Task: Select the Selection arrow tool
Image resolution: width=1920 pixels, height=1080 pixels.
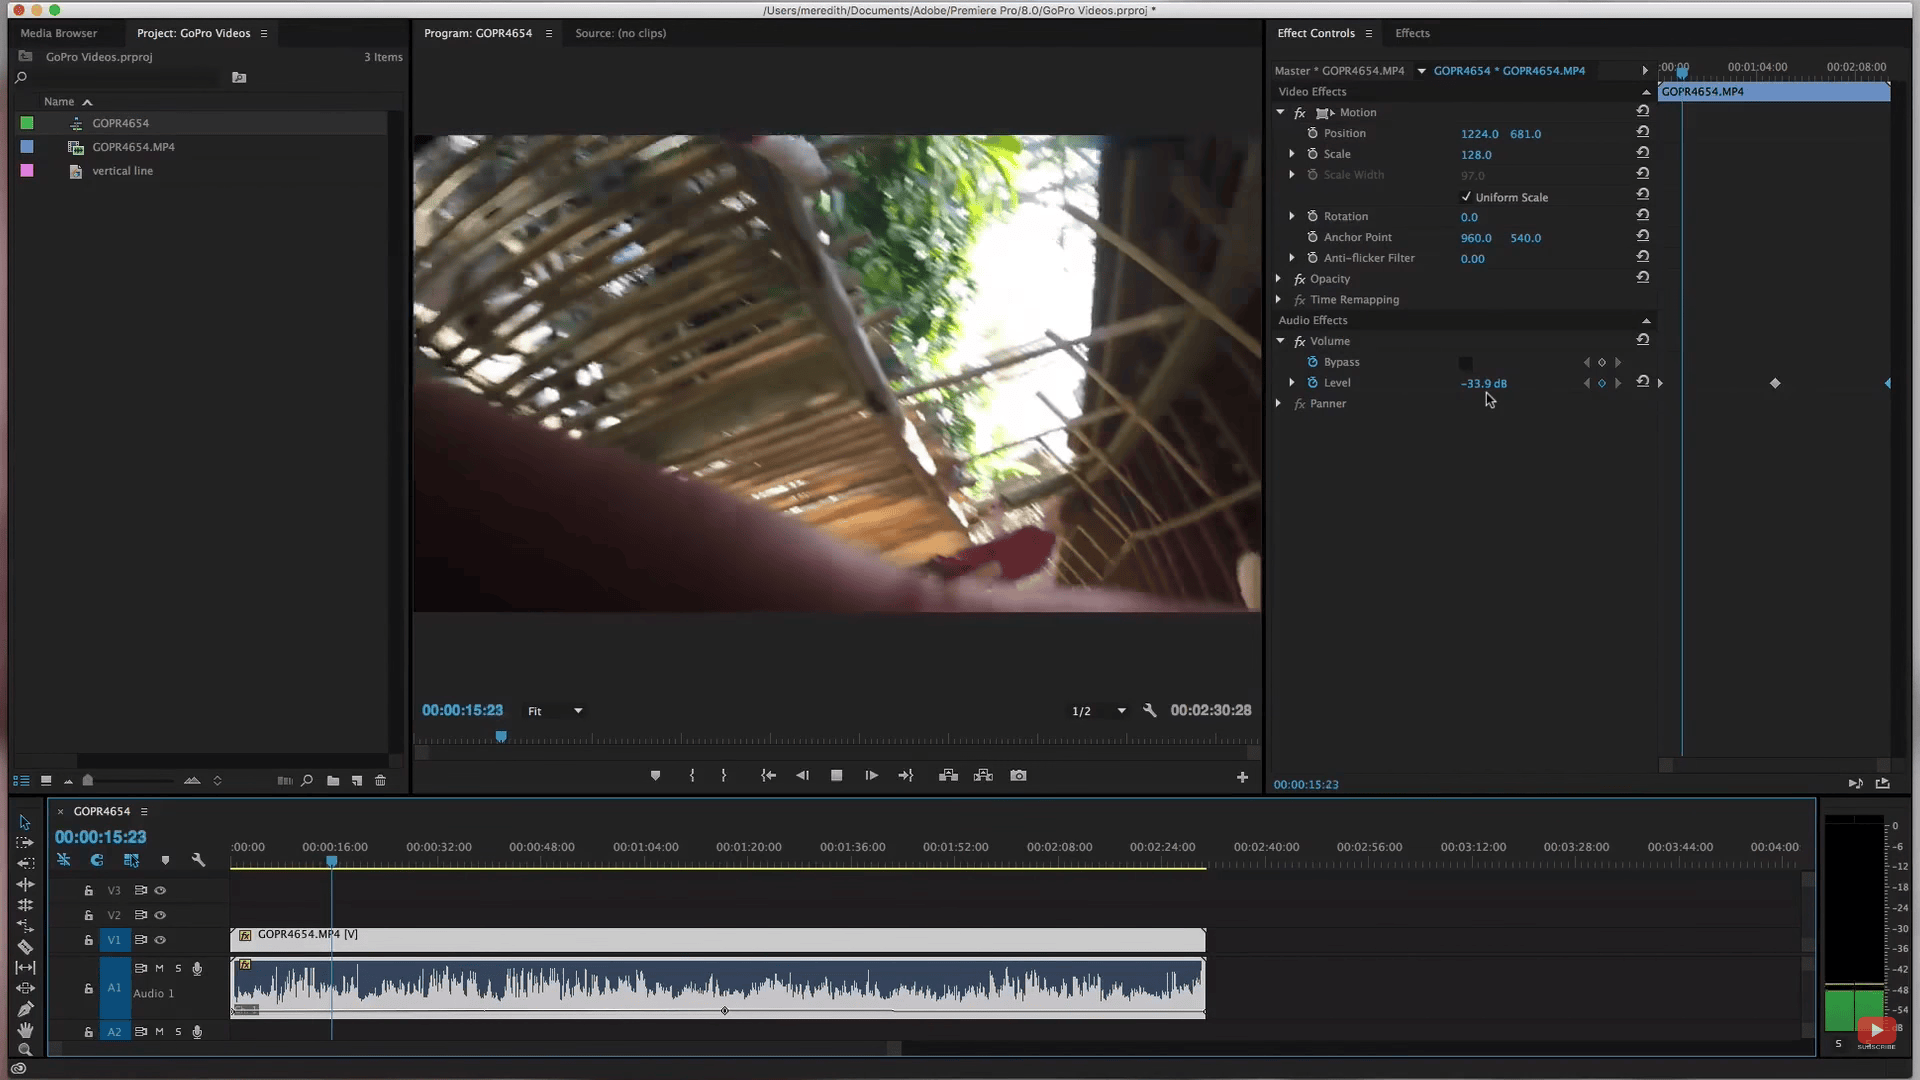Action: coord(25,822)
